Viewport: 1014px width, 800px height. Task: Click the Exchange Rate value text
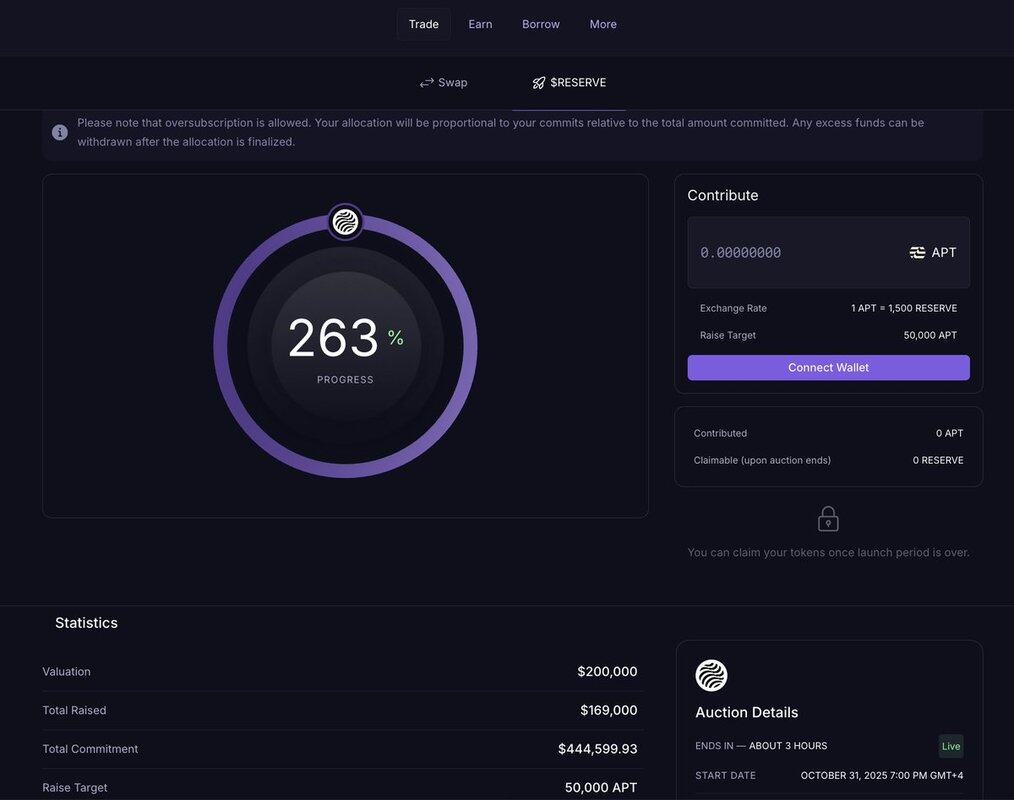[x=903, y=308]
